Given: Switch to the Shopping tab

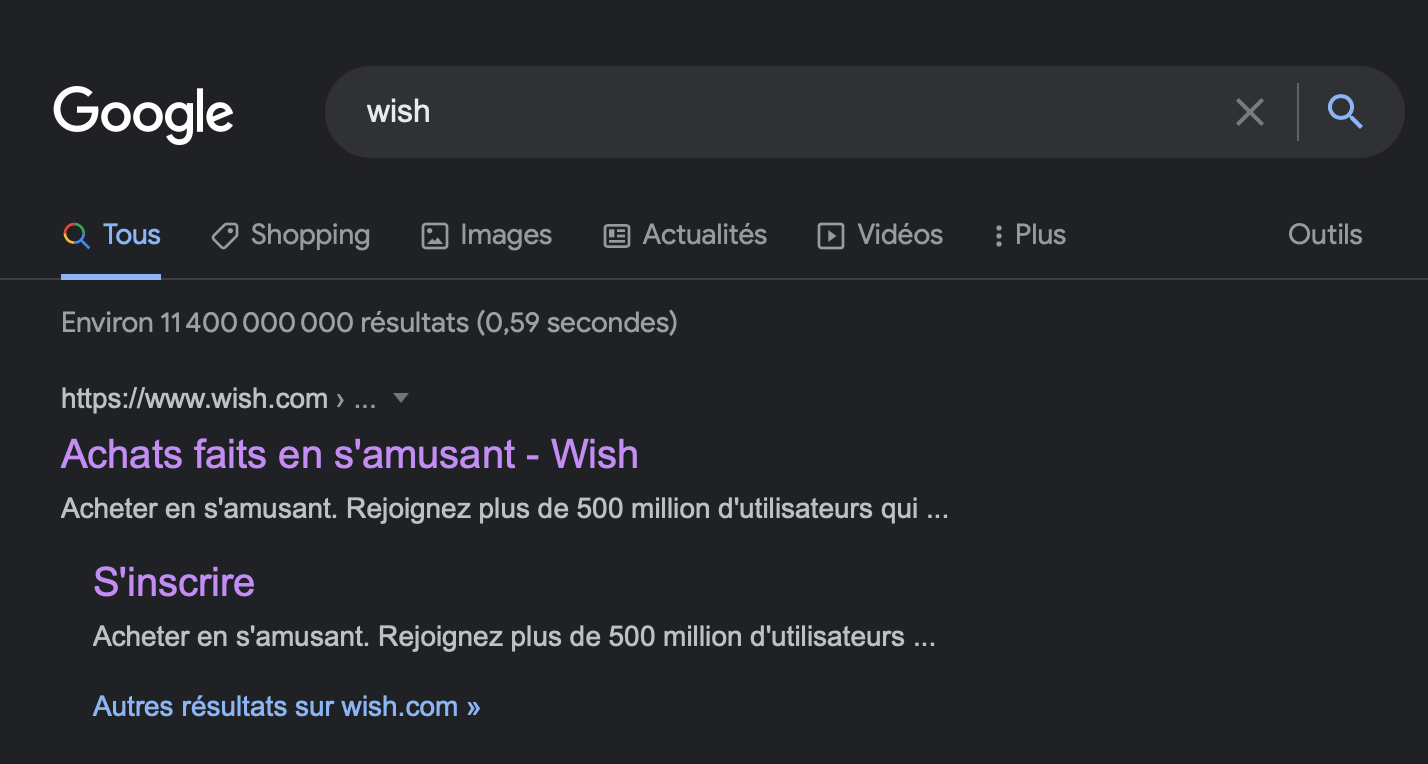Looking at the screenshot, I should (310, 234).
